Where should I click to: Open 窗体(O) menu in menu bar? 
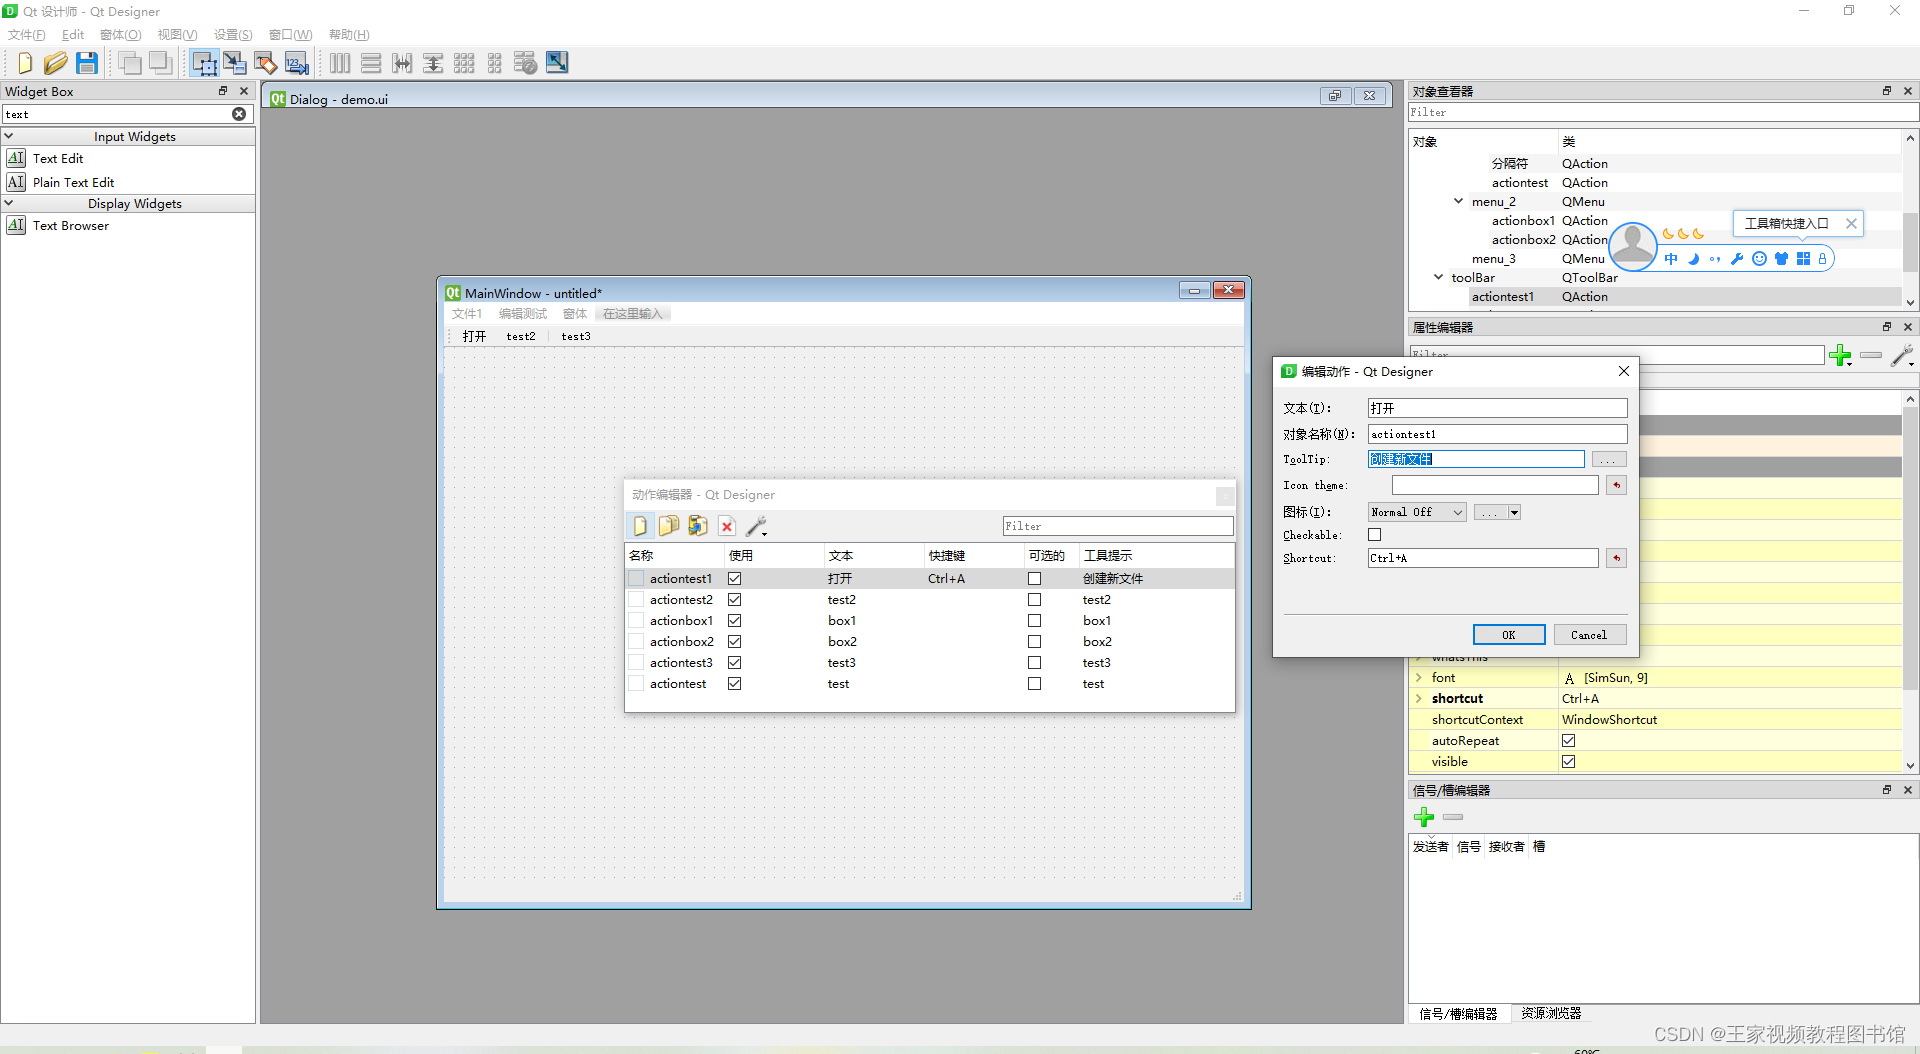click(x=121, y=35)
